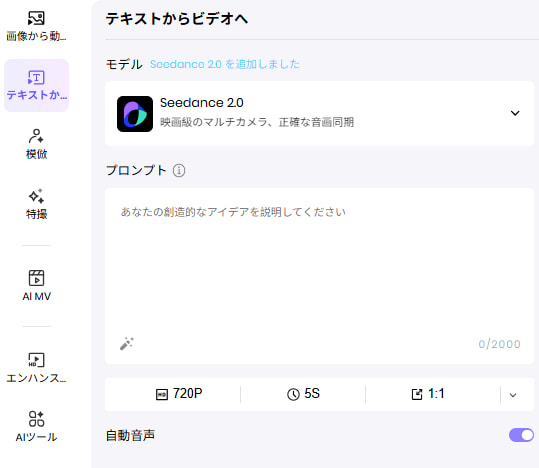539x468 pixels.
Task: Expand the Seedance 2.0 model dropdown chevron
Action: click(515, 113)
